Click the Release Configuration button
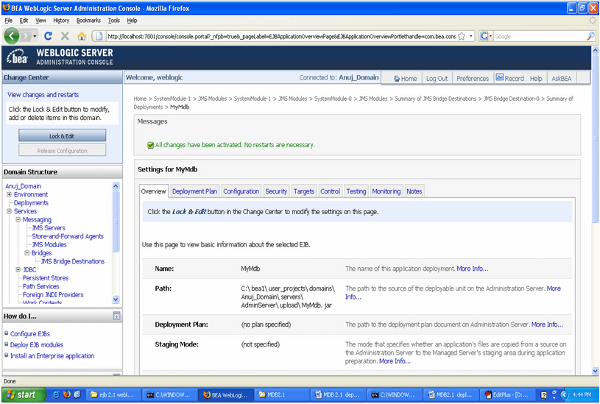Screen dimensions: 600x404 pyautogui.click(x=62, y=151)
